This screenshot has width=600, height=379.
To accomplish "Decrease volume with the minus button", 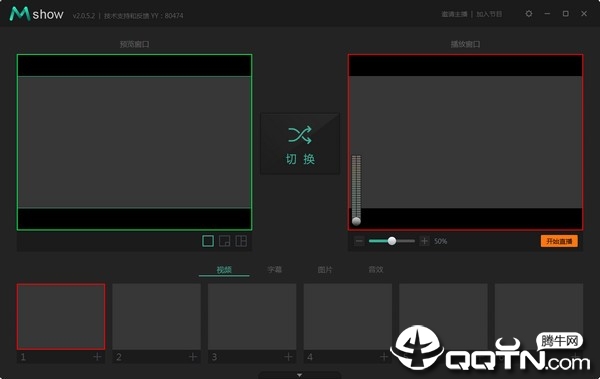I will point(359,241).
